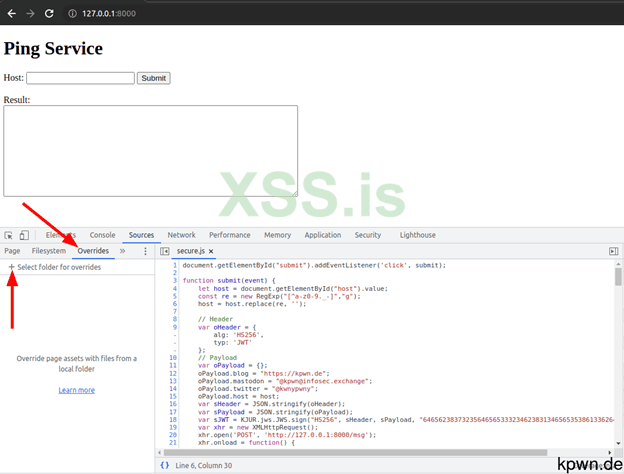Pretty print the source with braces icon
This screenshot has height=474, width=624.
point(164,465)
